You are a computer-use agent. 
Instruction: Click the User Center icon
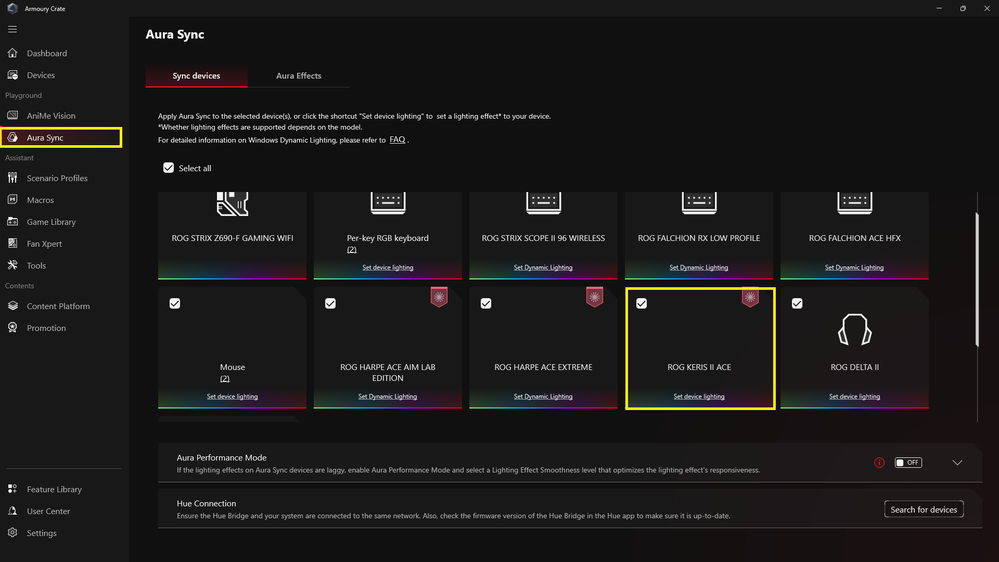12,510
